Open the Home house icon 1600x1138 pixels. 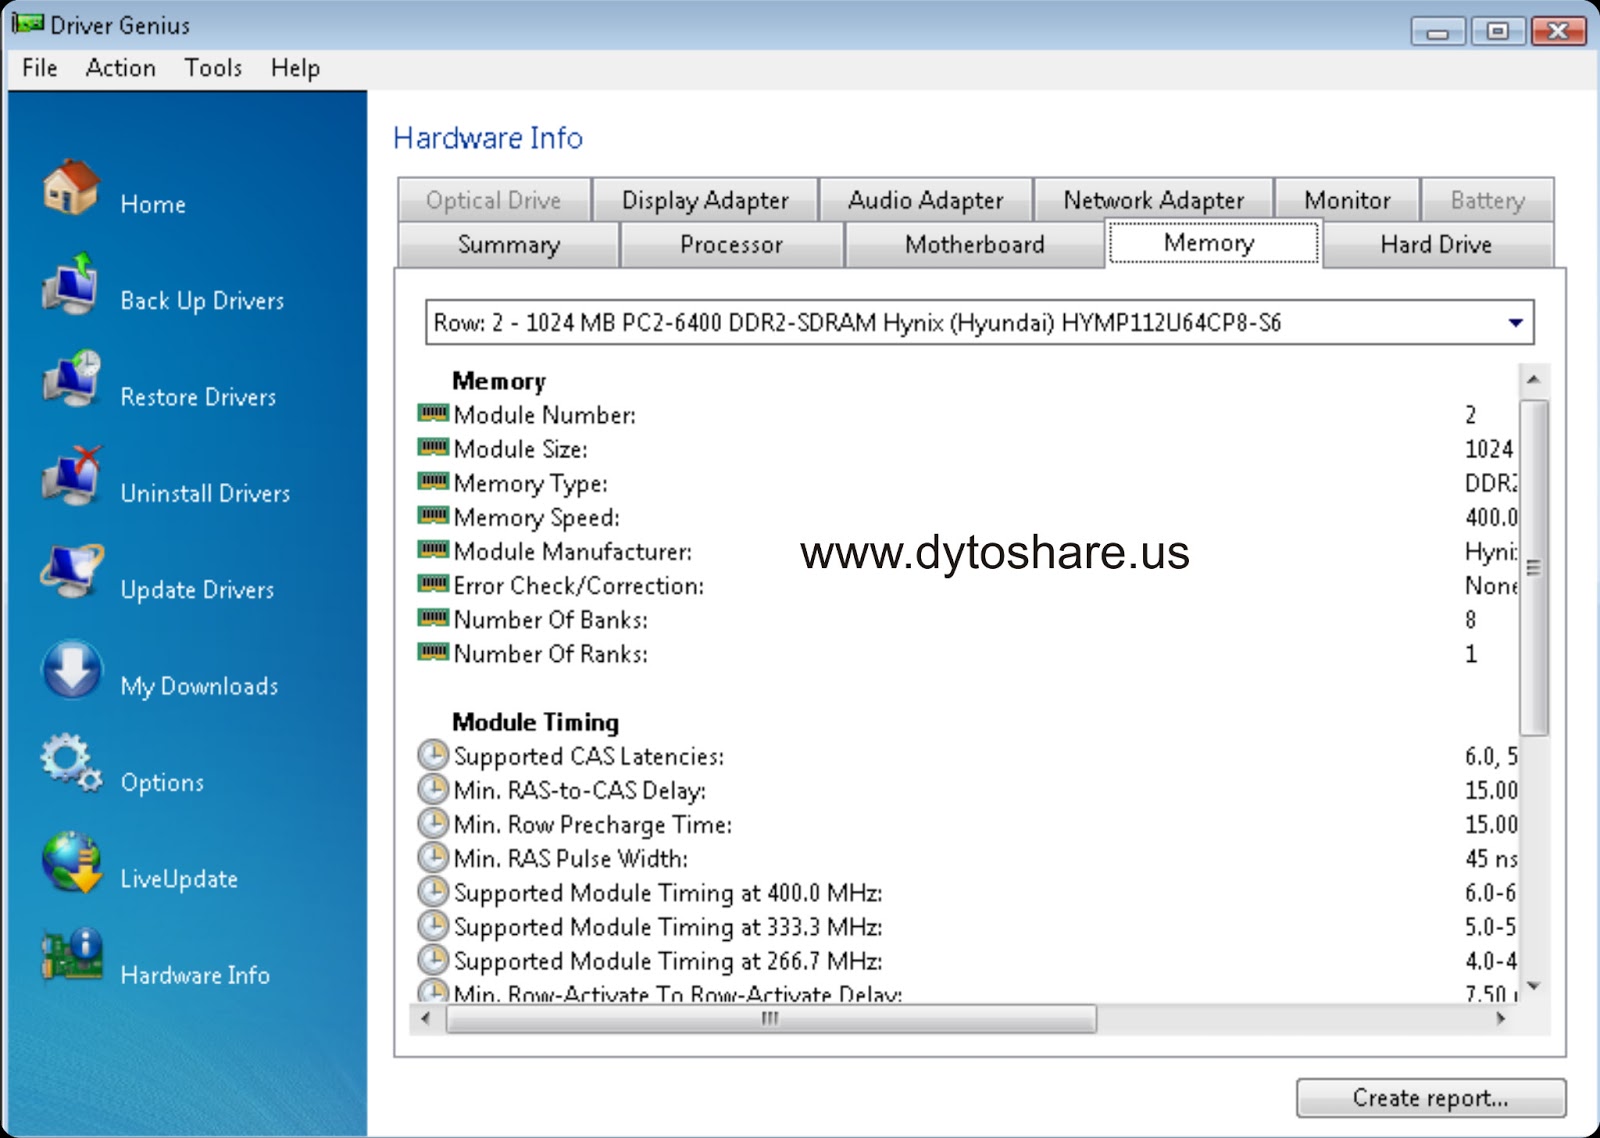70,187
